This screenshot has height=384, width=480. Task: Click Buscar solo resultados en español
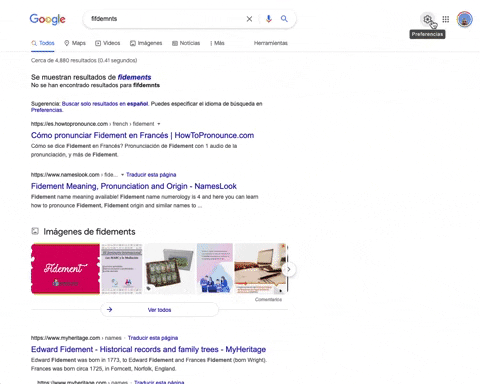[x=105, y=104]
